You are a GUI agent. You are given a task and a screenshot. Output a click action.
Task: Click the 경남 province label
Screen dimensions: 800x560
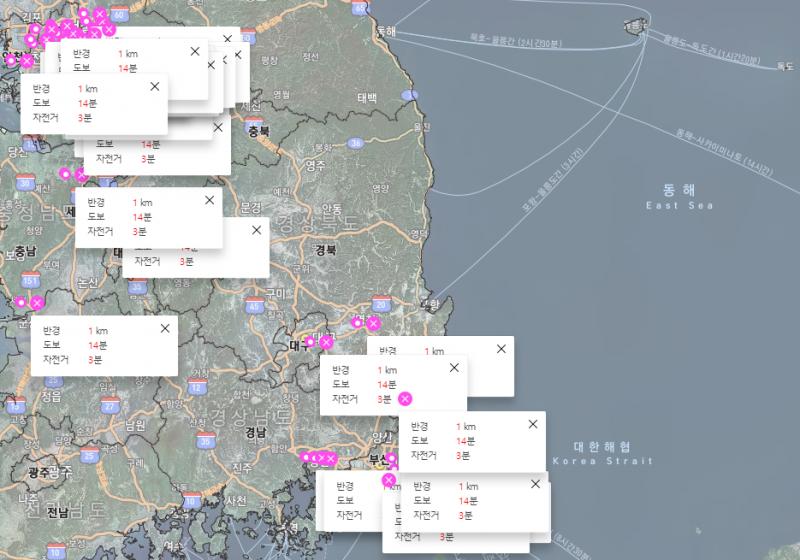tap(256, 433)
